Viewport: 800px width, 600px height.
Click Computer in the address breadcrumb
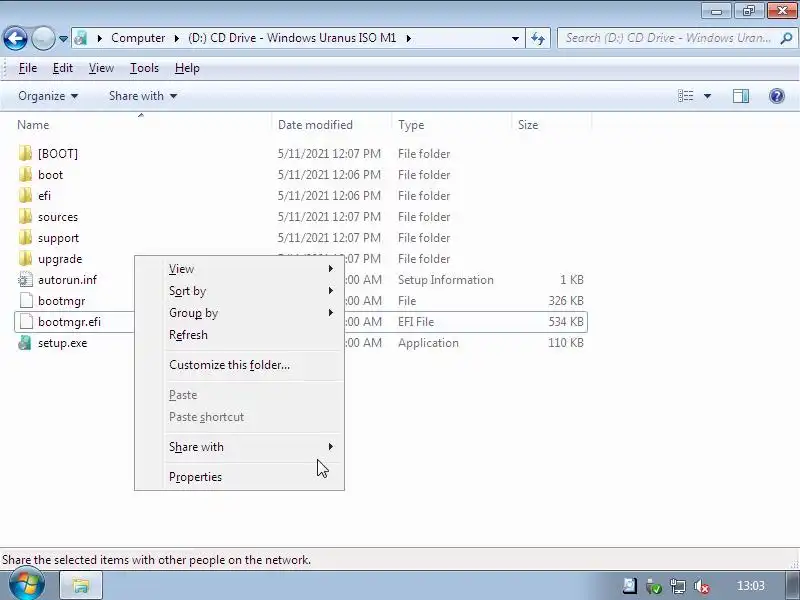(138, 38)
